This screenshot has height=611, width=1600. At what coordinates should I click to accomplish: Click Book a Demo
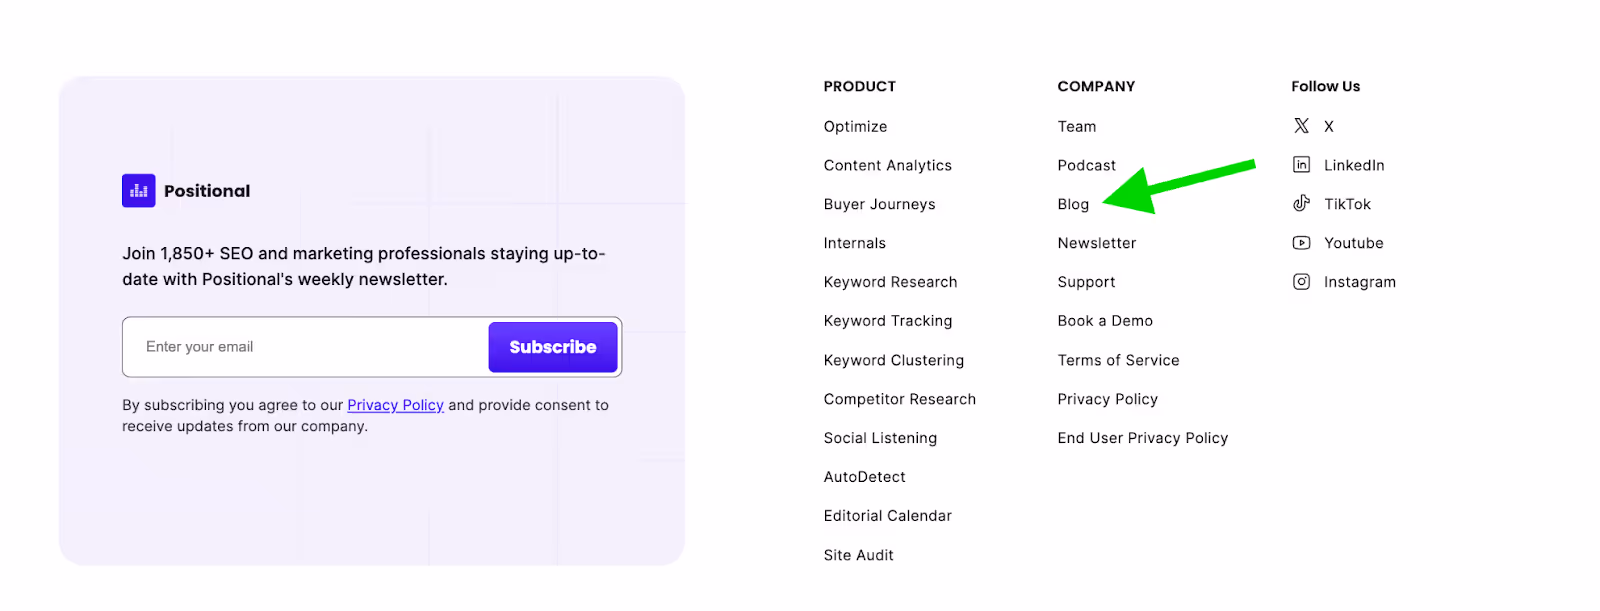click(x=1105, y=321)
